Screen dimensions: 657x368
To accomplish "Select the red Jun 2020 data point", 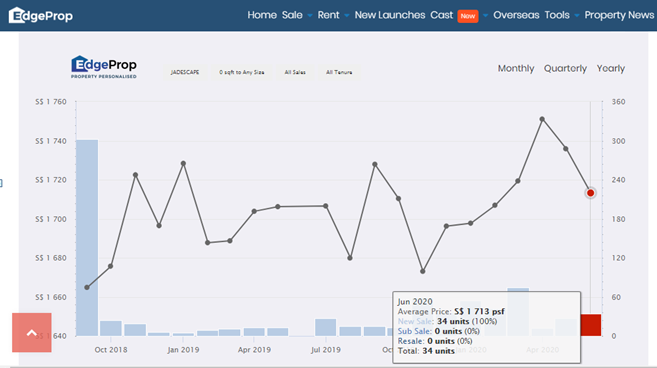I will (590, 193).
